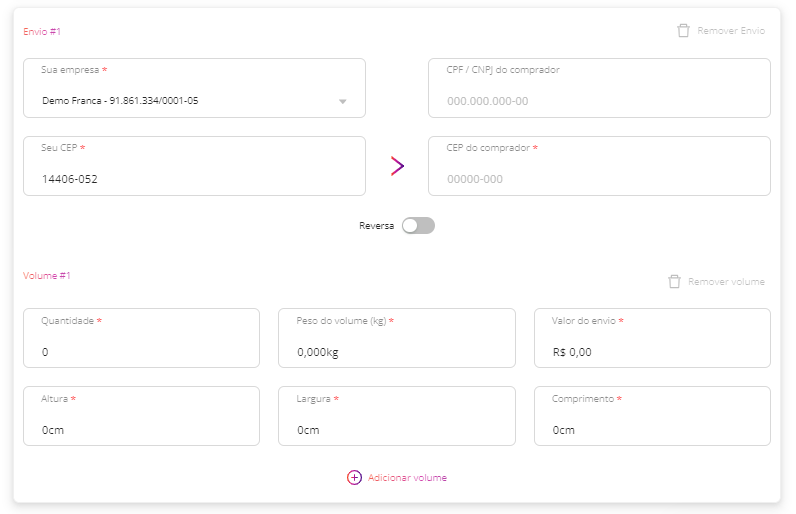The image size is (796, 514).
Task: Focus the Largura input field
Action: 397,416
